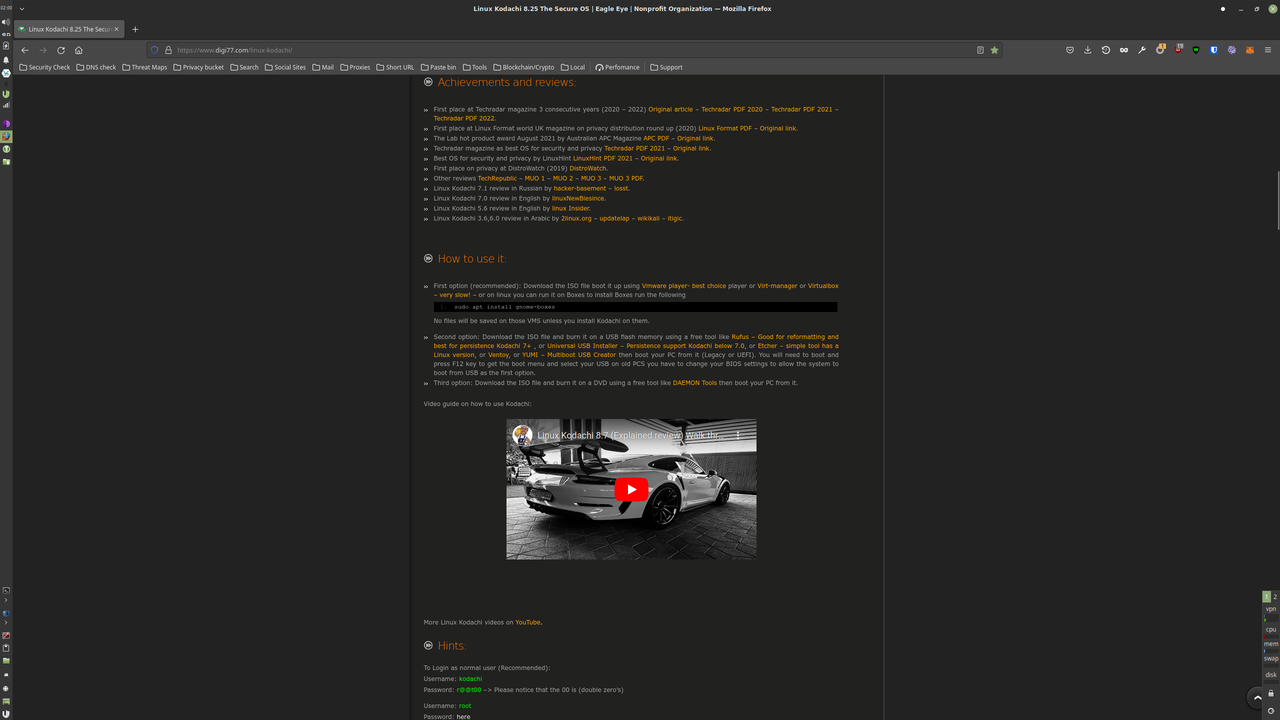The width and height of the screenshot is (1280, 720).
Task: Click the tracking protection shield icon in address bar
Action: point(155,50)
